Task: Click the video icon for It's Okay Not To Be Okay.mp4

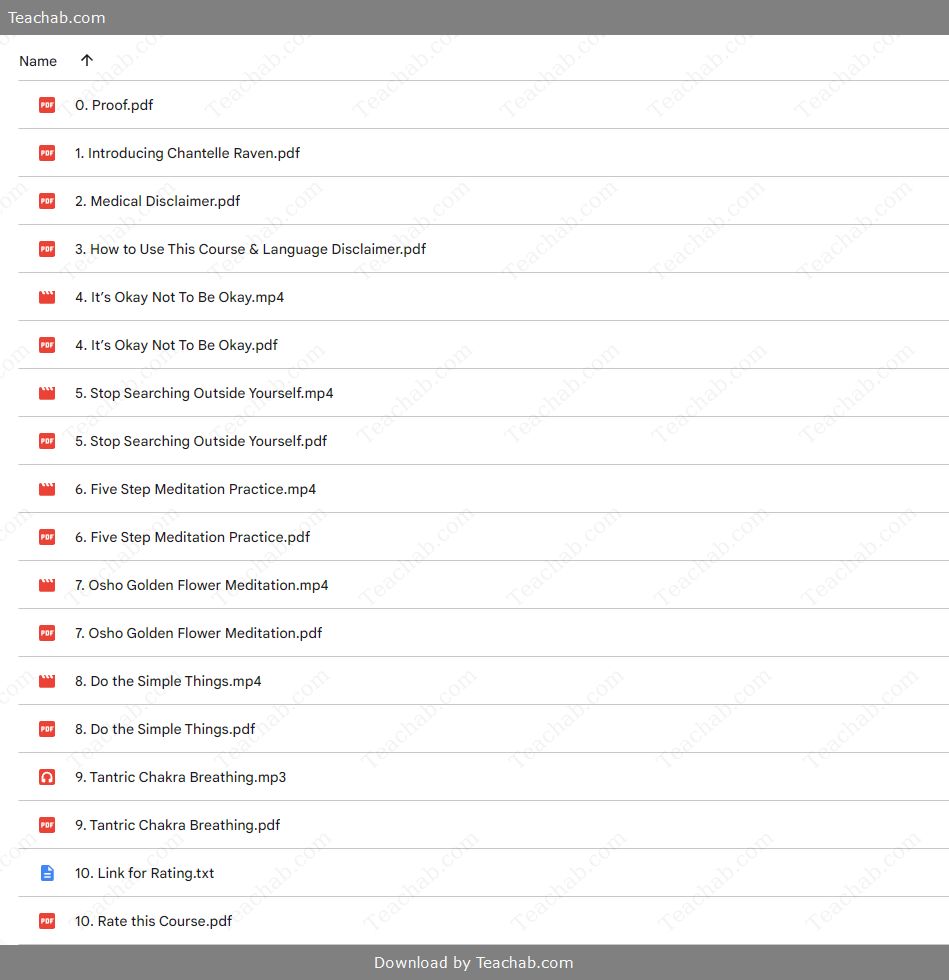Action: (x=47, y=297)
